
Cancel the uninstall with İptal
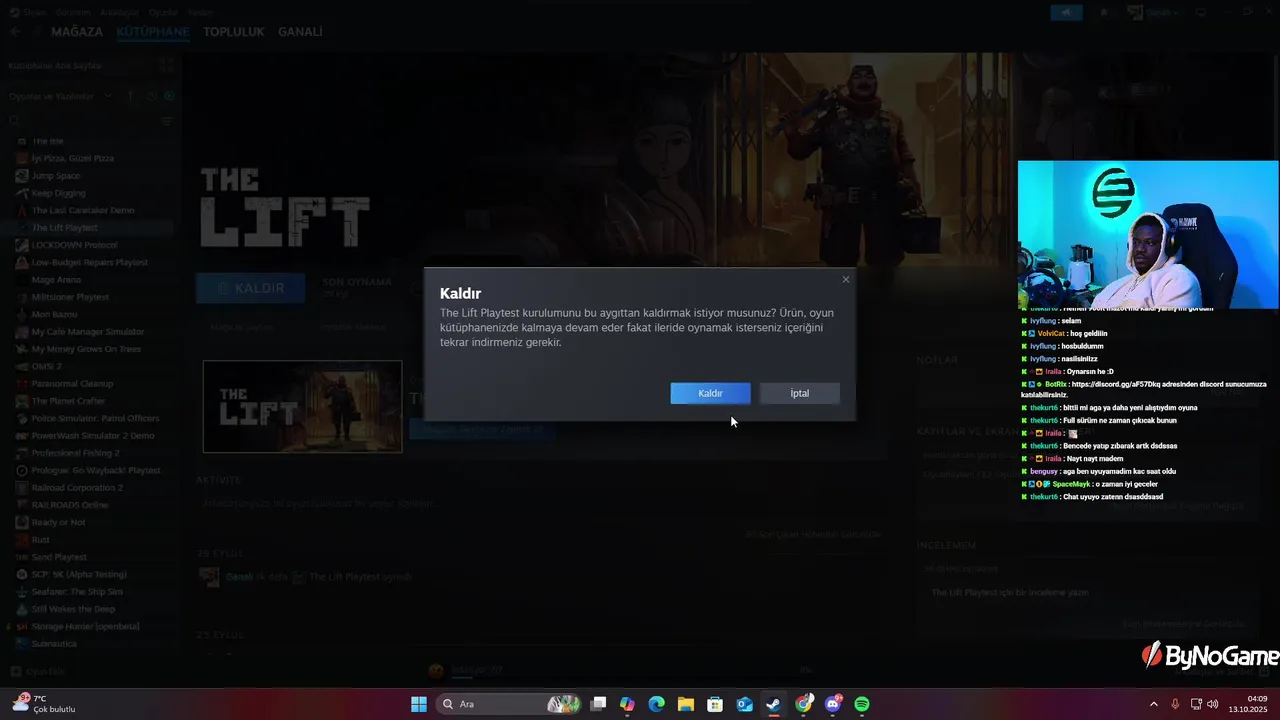[799, 393]
